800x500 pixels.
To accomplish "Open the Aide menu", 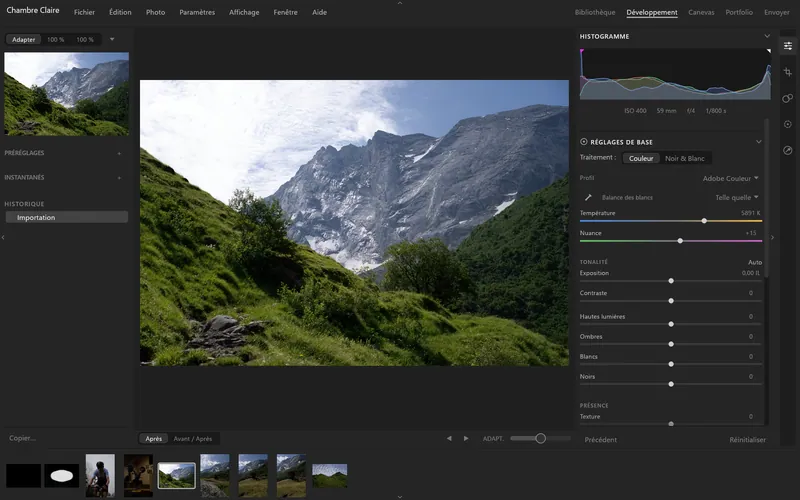I will (319, 12).
